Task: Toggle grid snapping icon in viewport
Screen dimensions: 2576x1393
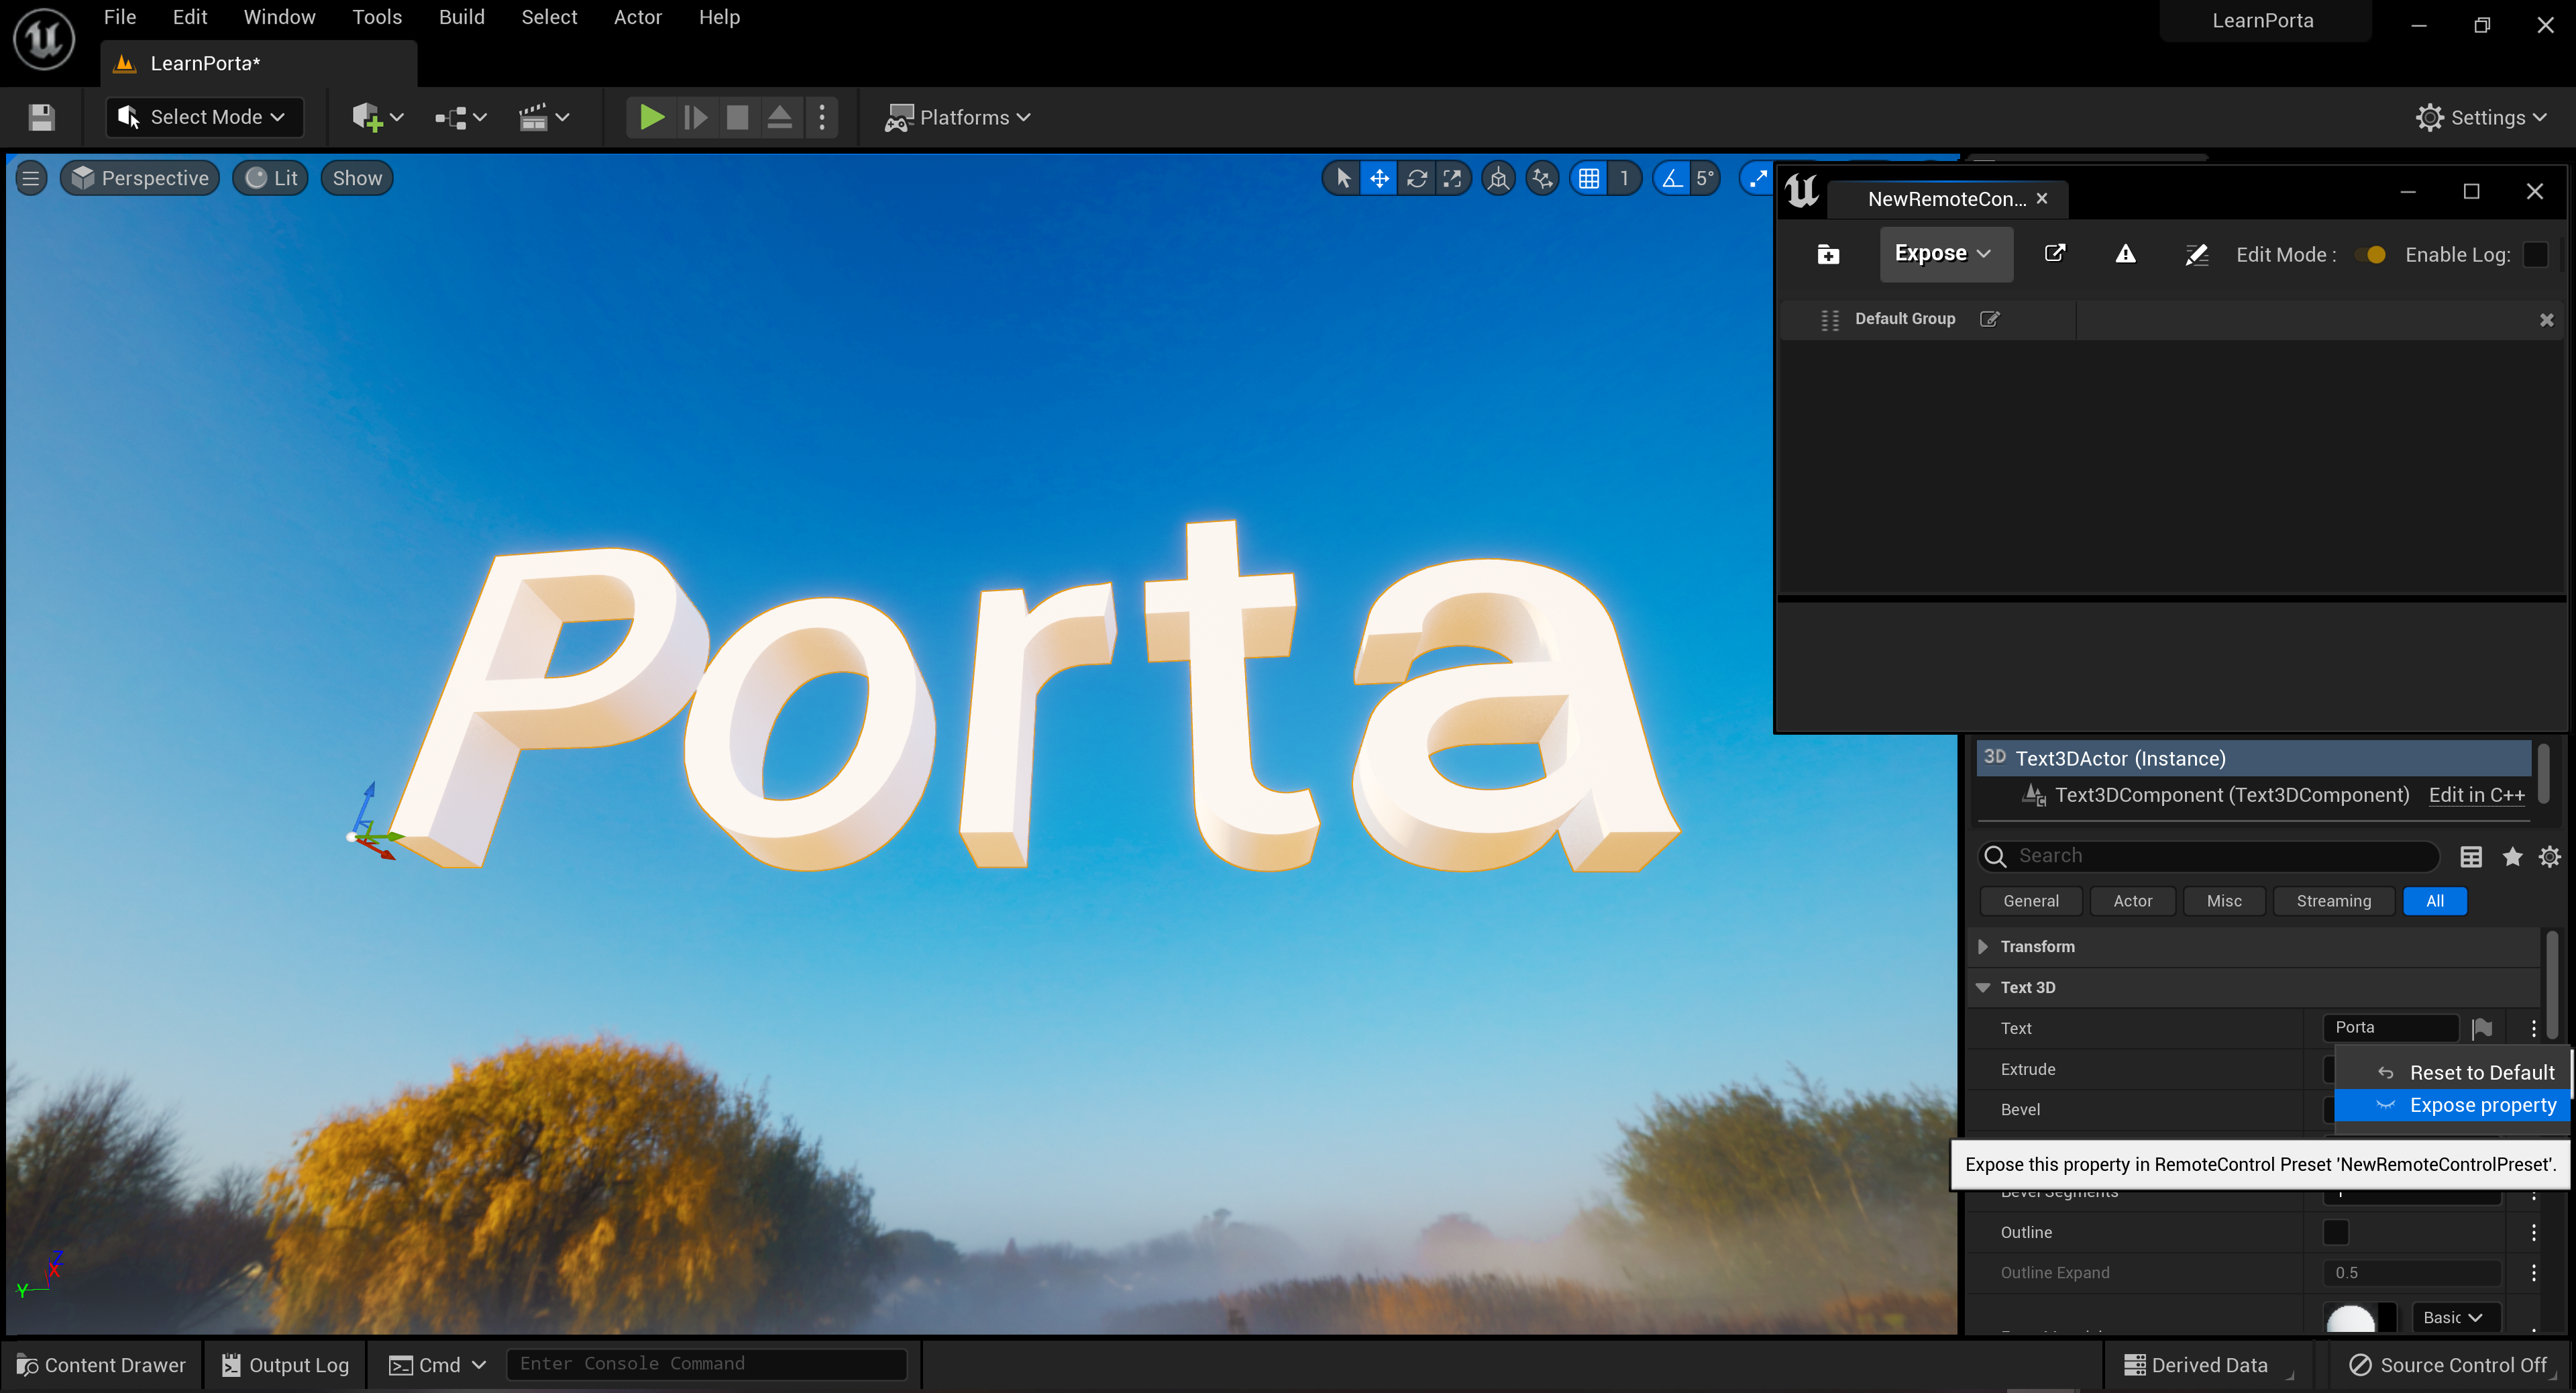Action: click(x=1588, y=178)
